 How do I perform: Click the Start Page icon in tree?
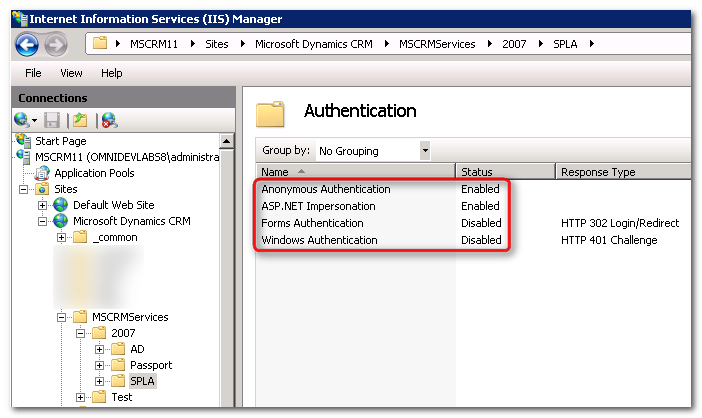coord(23,141)
